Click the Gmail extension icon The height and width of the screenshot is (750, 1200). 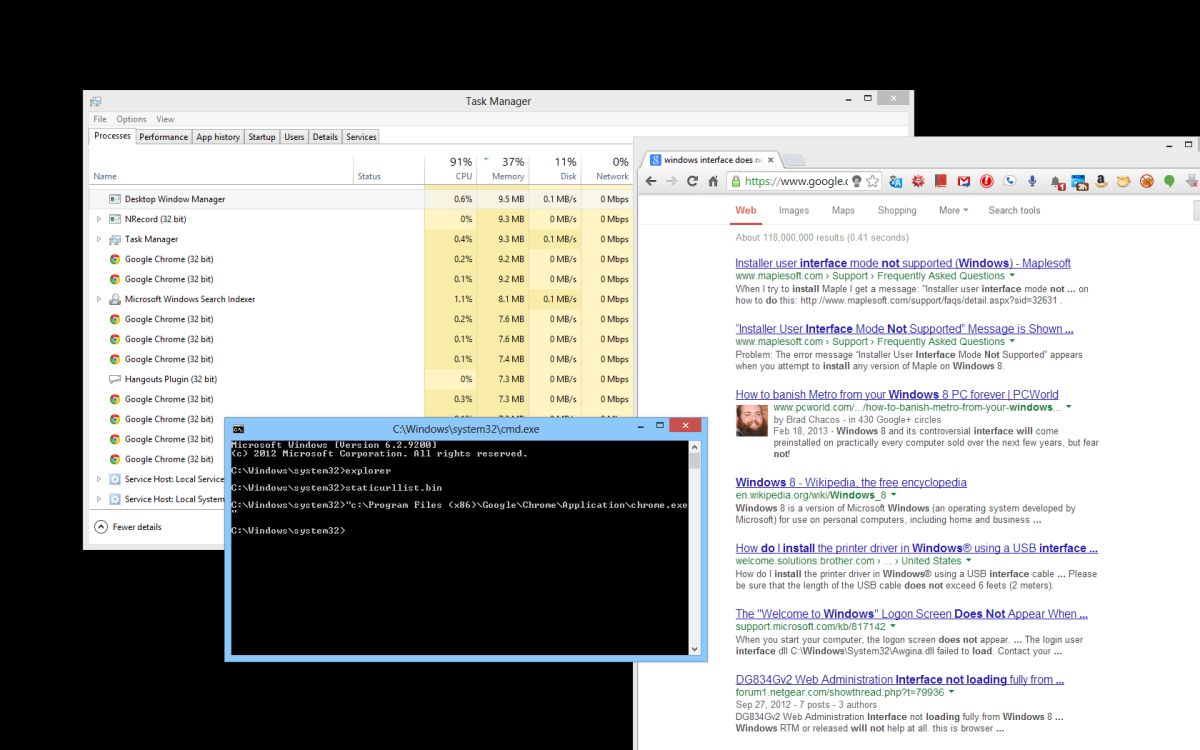click(x=963, y=182)
